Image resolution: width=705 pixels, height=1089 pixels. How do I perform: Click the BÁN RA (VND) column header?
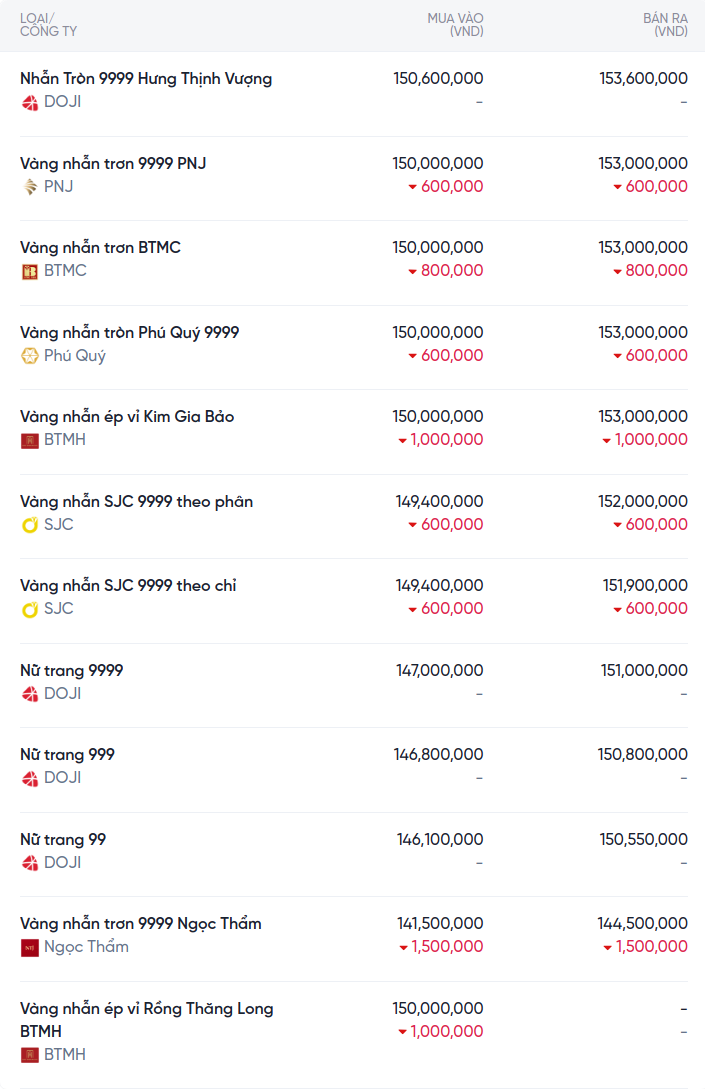[x=665, y=25]
